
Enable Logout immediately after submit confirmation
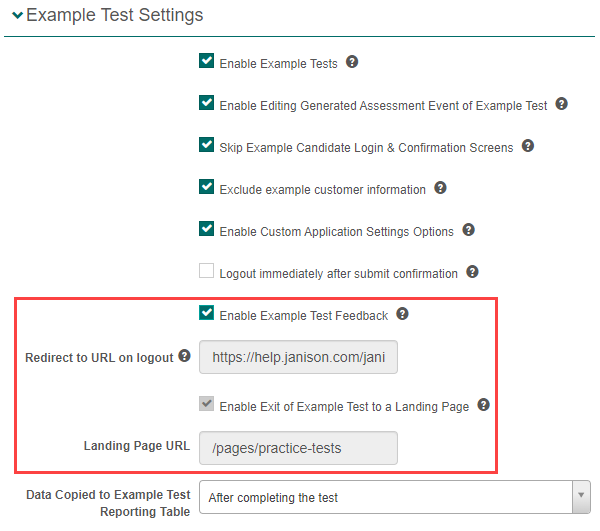coord(207,271)
